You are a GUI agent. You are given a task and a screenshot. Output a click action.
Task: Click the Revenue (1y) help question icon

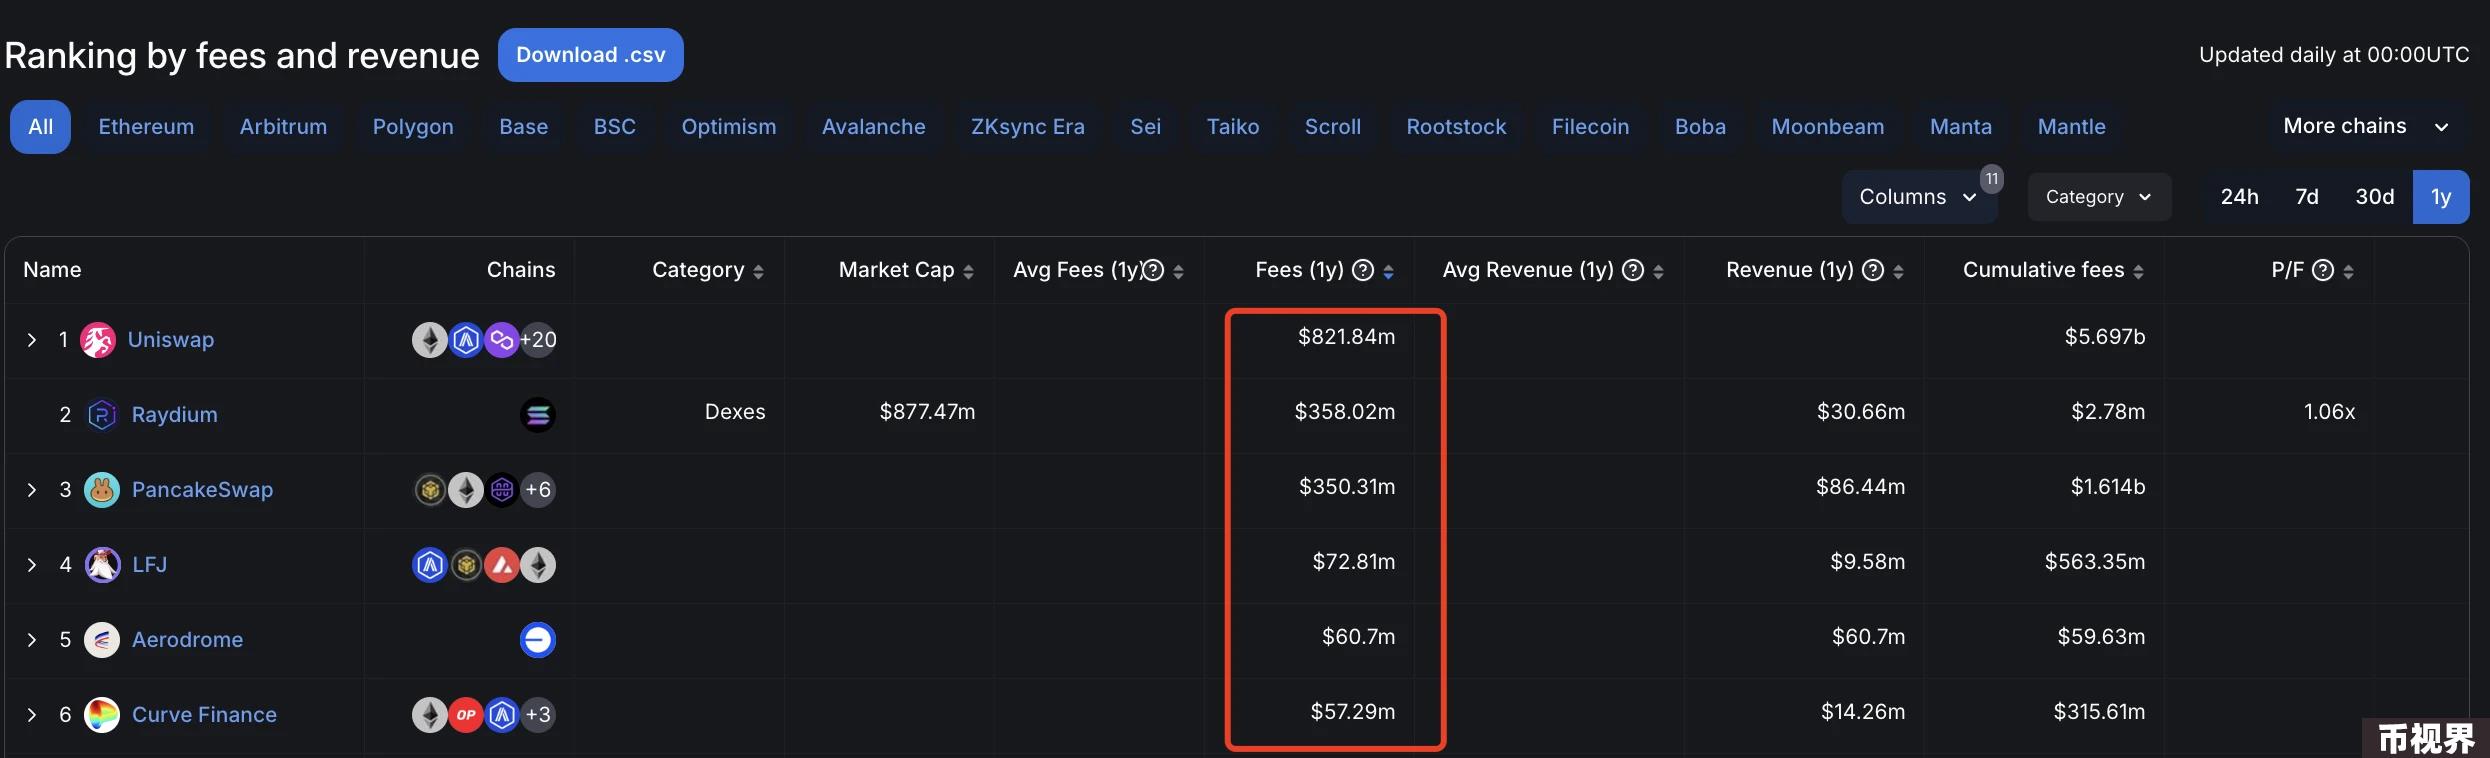point(1873,270)
